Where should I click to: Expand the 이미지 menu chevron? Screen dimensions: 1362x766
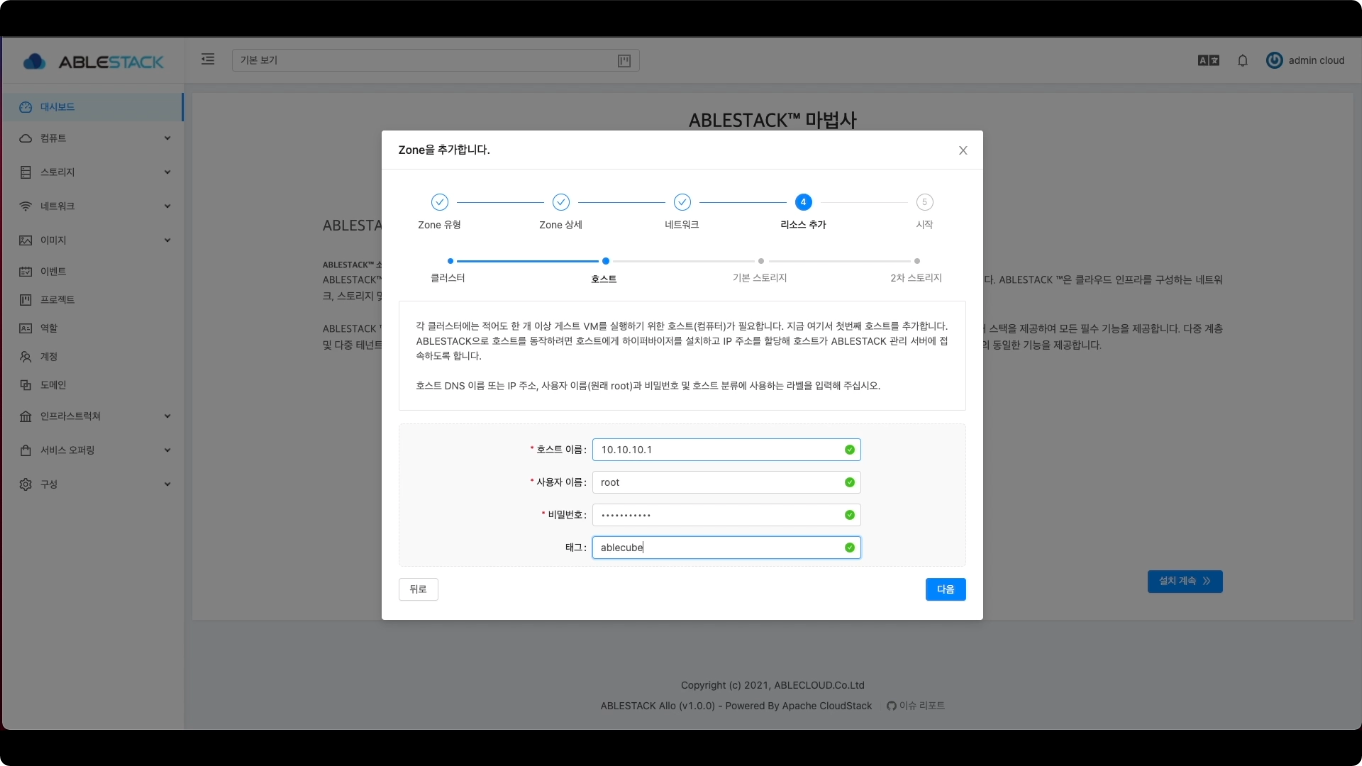[167, 240]
